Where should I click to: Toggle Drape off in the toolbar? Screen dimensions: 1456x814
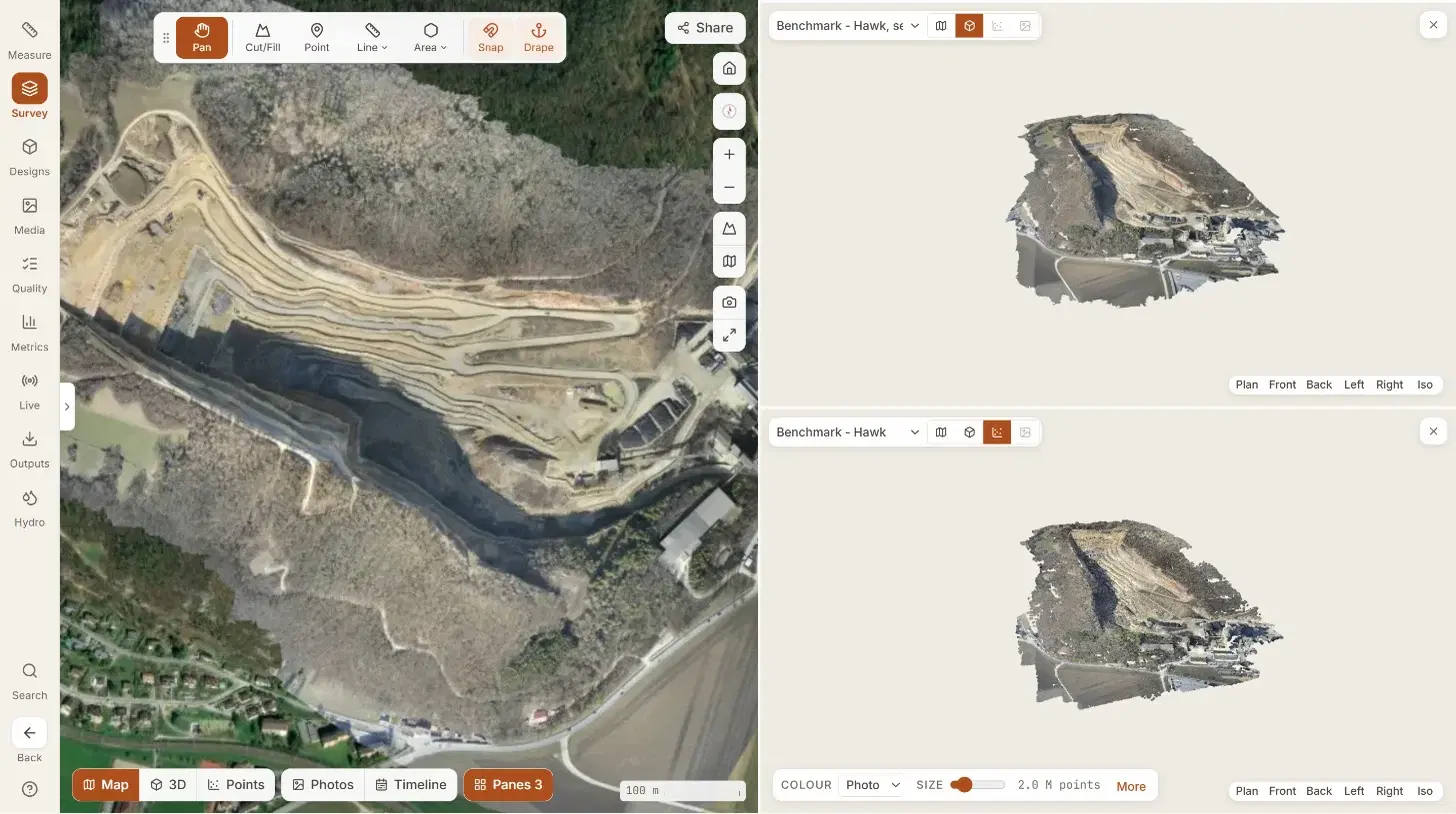coord(538,38)
